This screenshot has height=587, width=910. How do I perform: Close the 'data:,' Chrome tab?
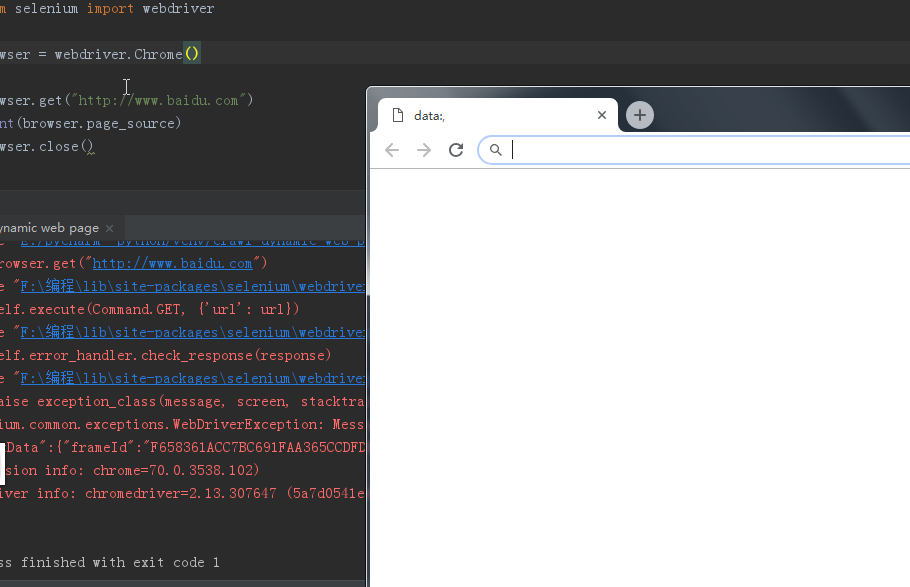pyautogui.click(x=602, y=115)
